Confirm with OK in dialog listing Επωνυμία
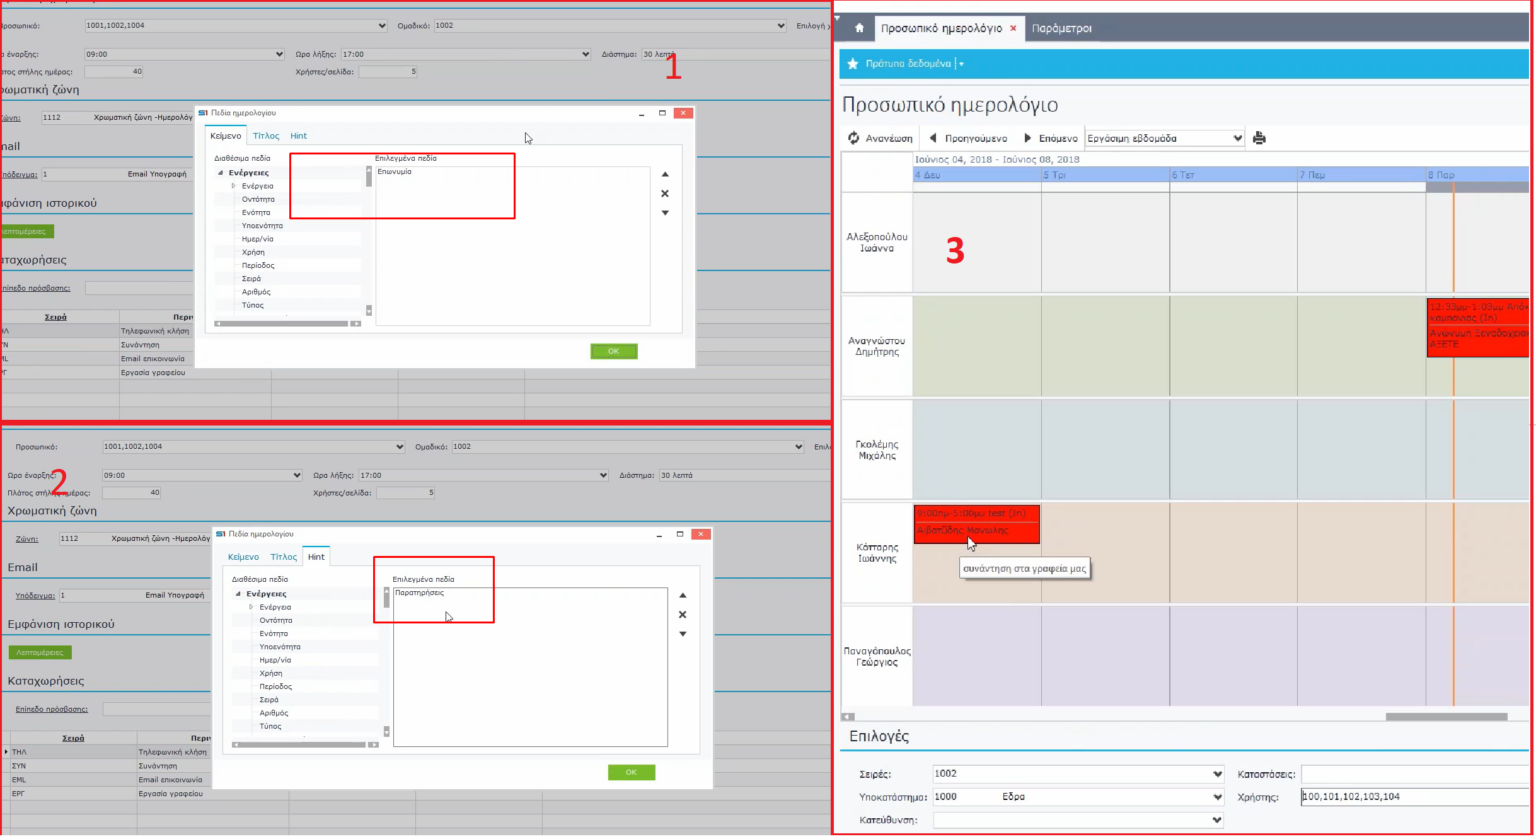 (x=614, y=351)
